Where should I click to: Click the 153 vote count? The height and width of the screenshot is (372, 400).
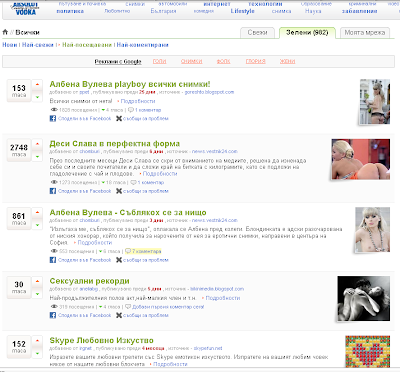[19, 88]
